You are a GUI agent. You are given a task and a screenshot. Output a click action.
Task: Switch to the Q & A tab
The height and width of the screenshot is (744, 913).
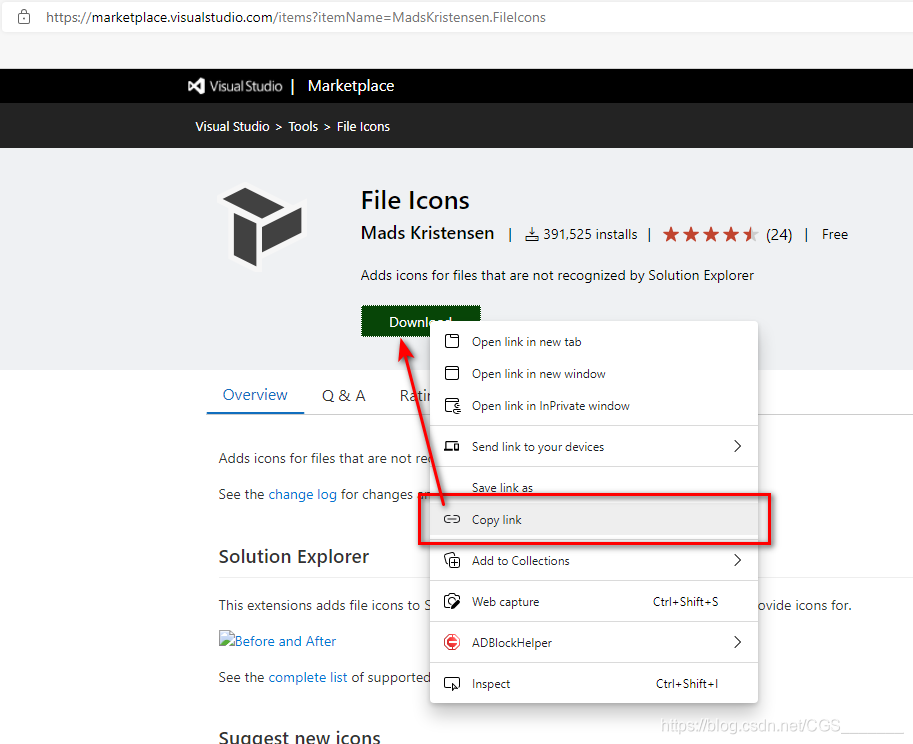point(343,395)
